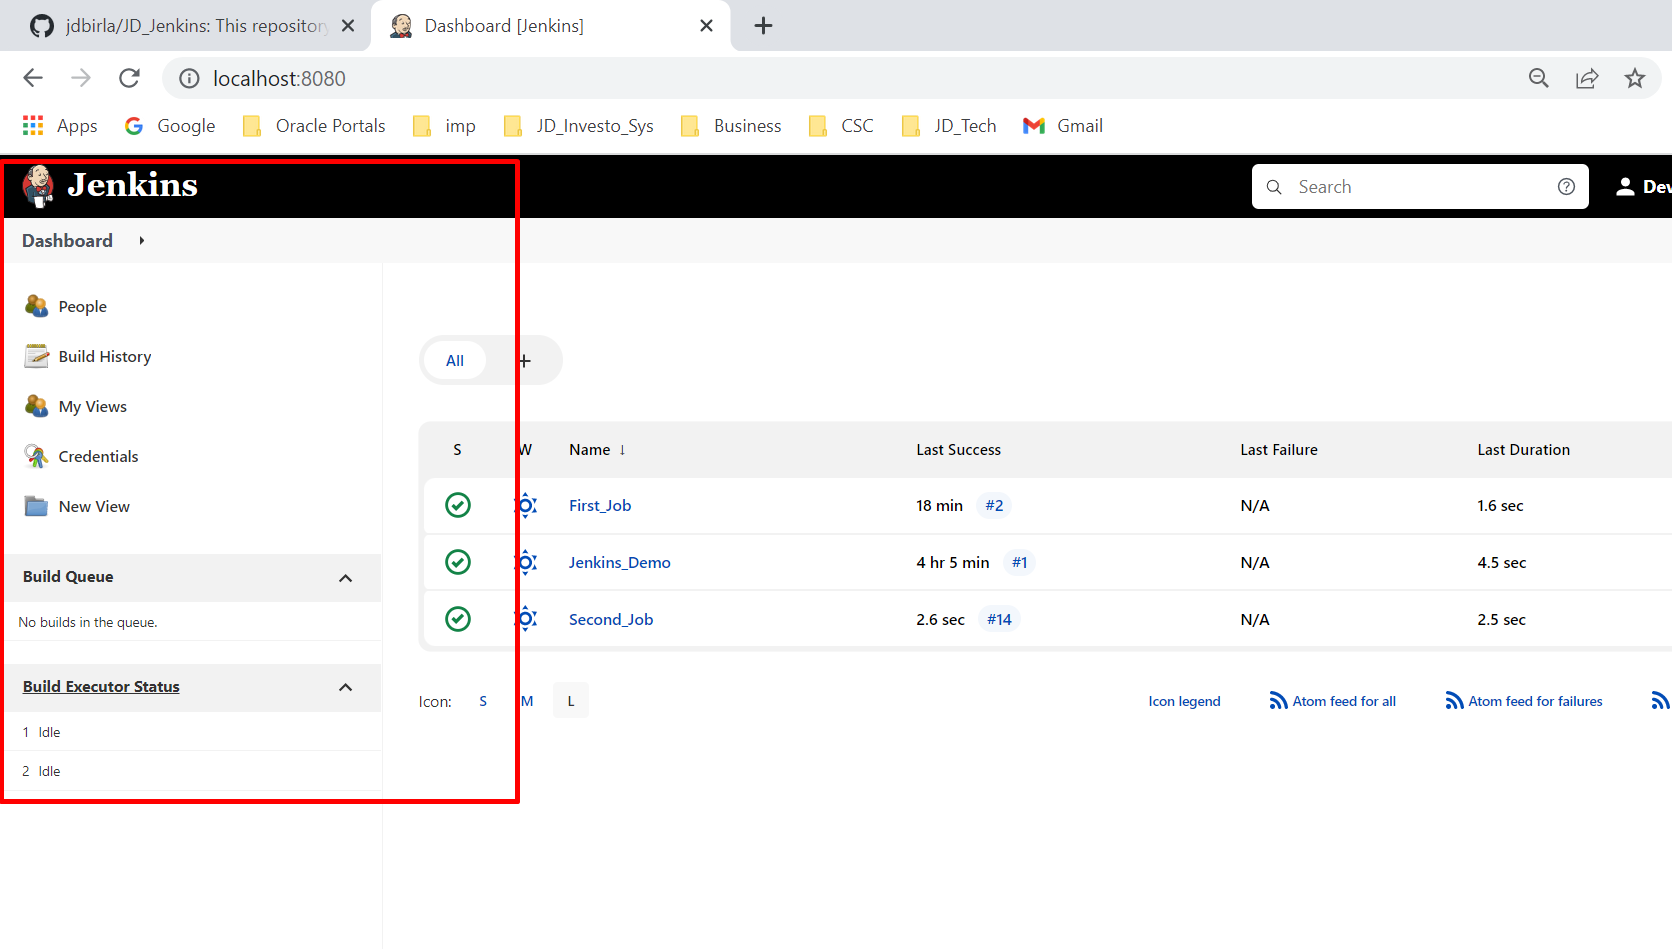Open the Second_Job project
Viewport: 1672px width, 949px height.
click(x=611, y=620)
